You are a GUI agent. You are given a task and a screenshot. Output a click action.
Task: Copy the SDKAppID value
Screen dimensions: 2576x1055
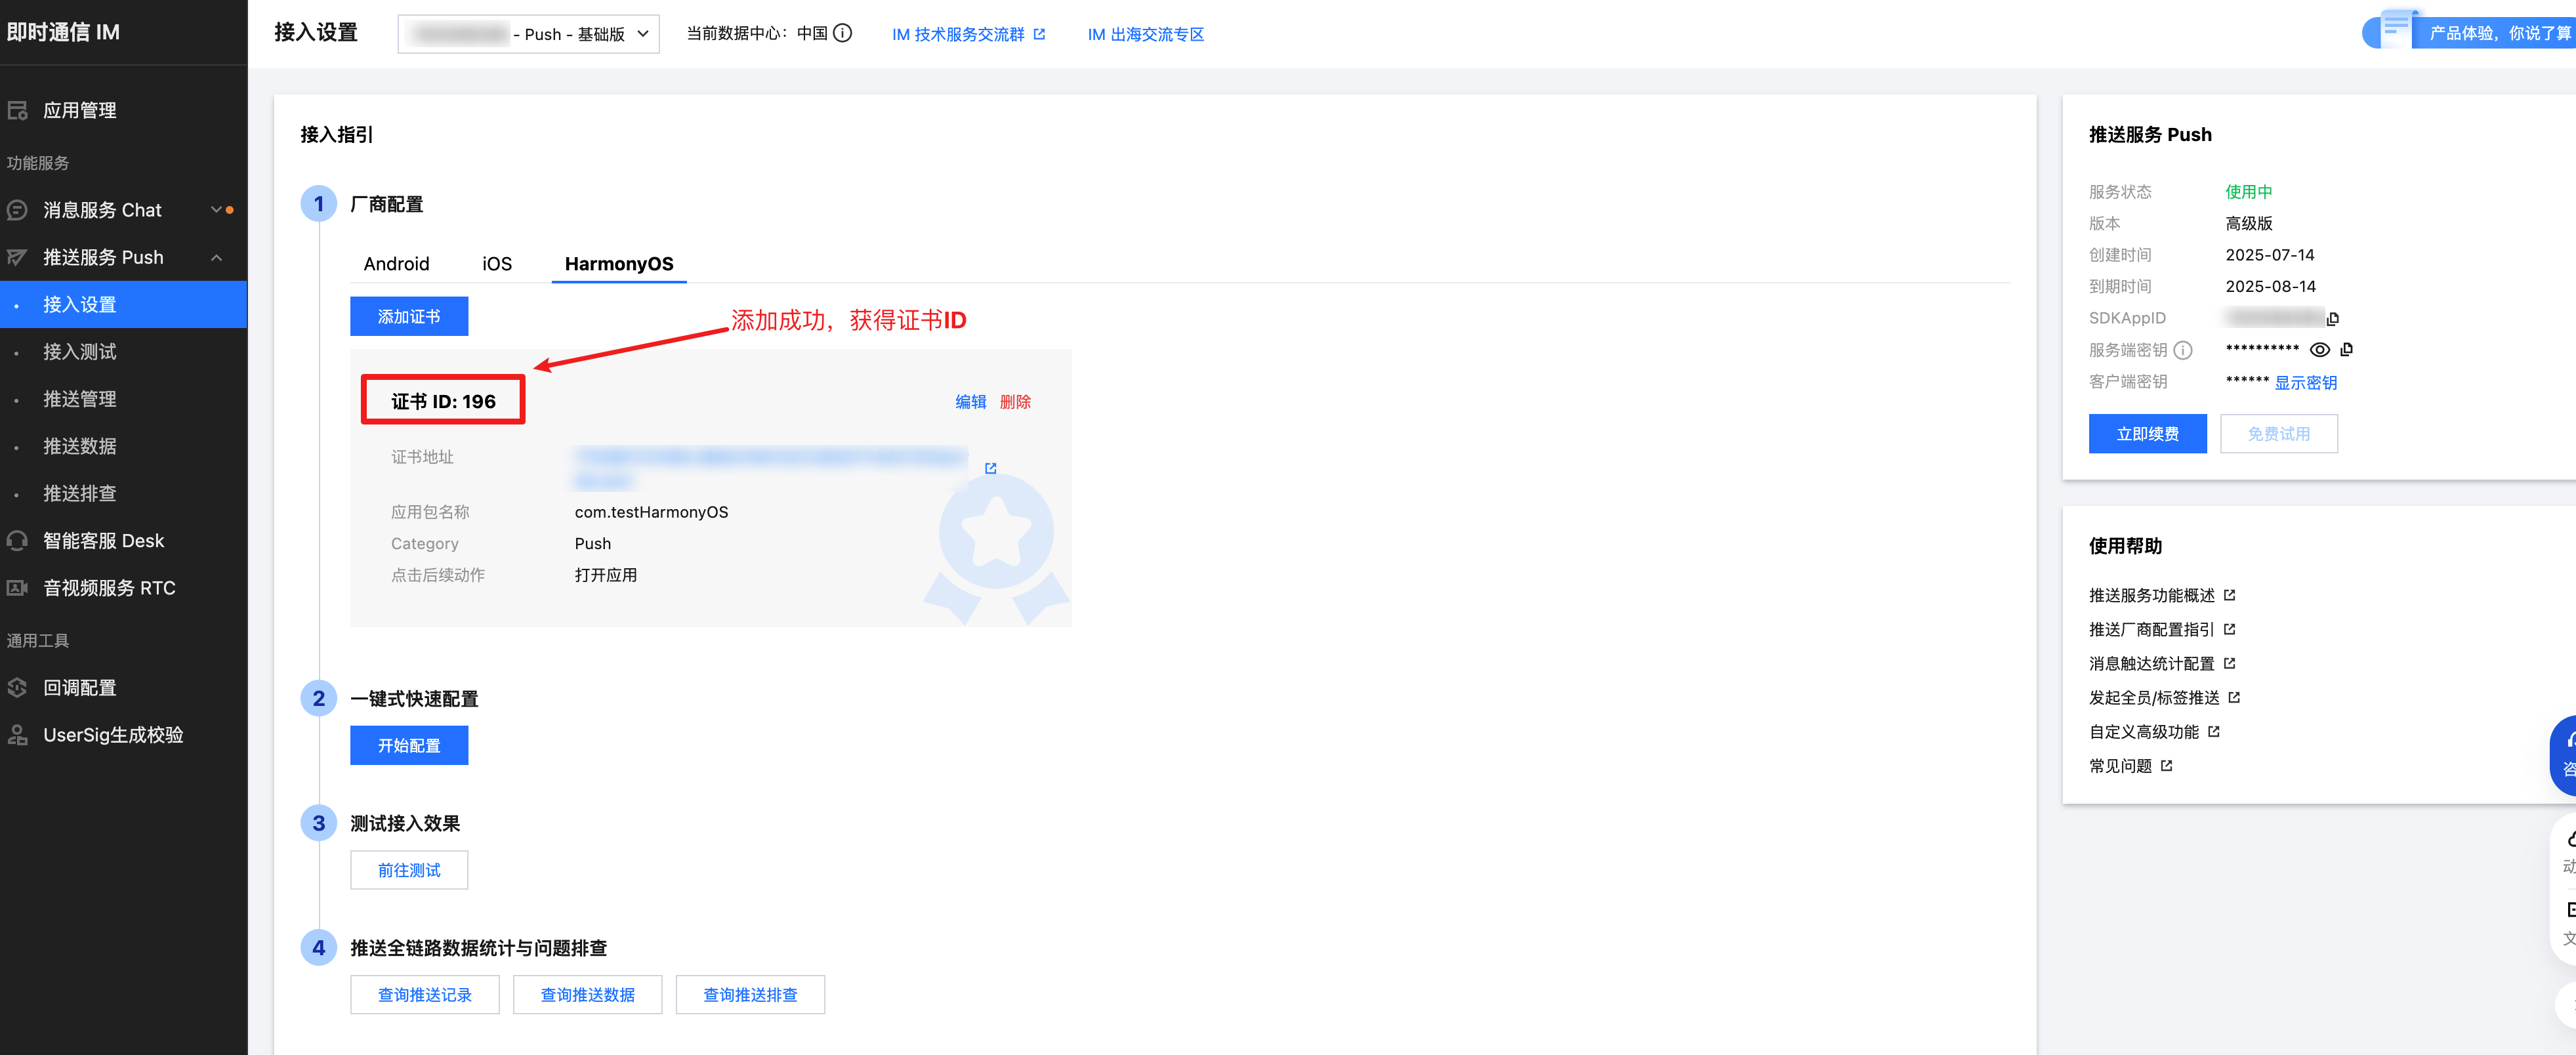tap(2332, 319)
